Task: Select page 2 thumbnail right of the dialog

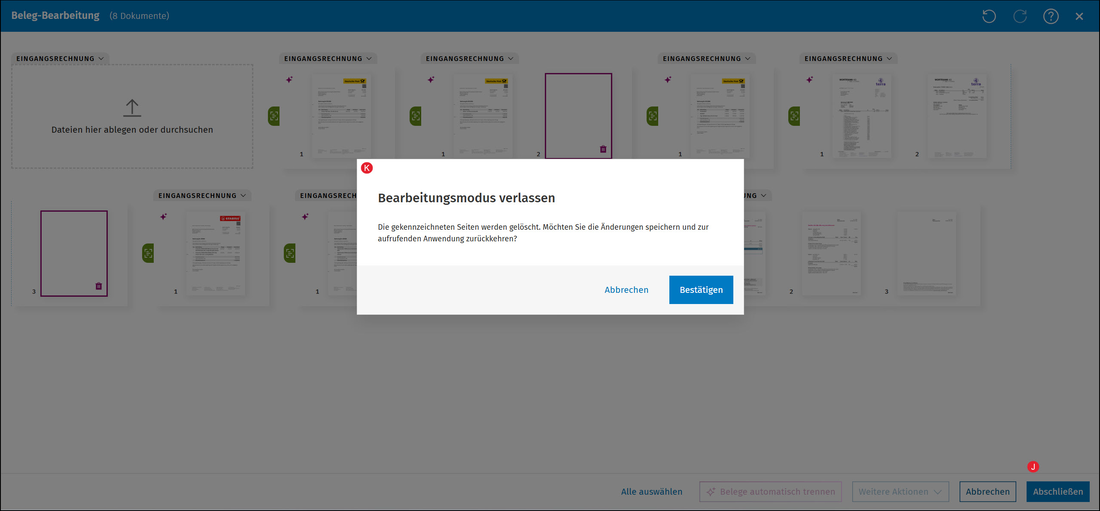Action: [831, 253]
